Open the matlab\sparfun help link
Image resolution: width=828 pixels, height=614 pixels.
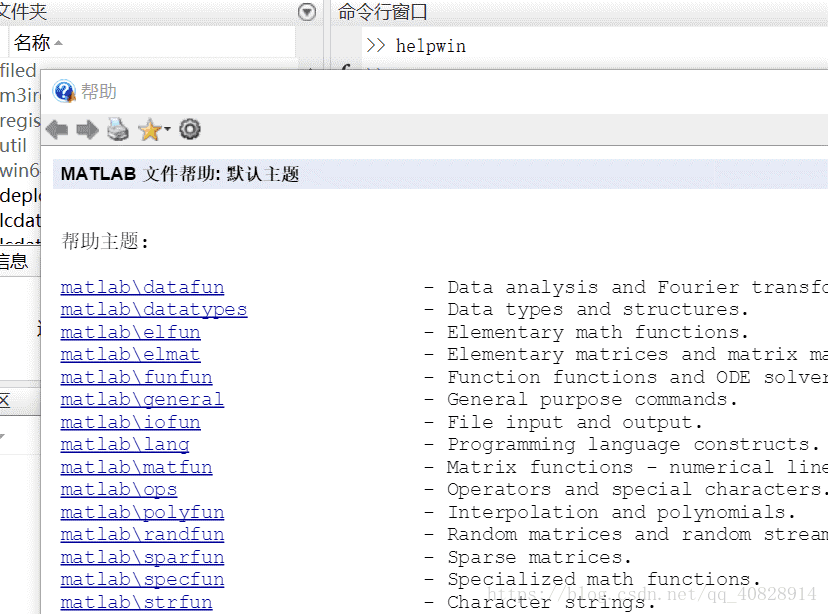click(142, 557)
